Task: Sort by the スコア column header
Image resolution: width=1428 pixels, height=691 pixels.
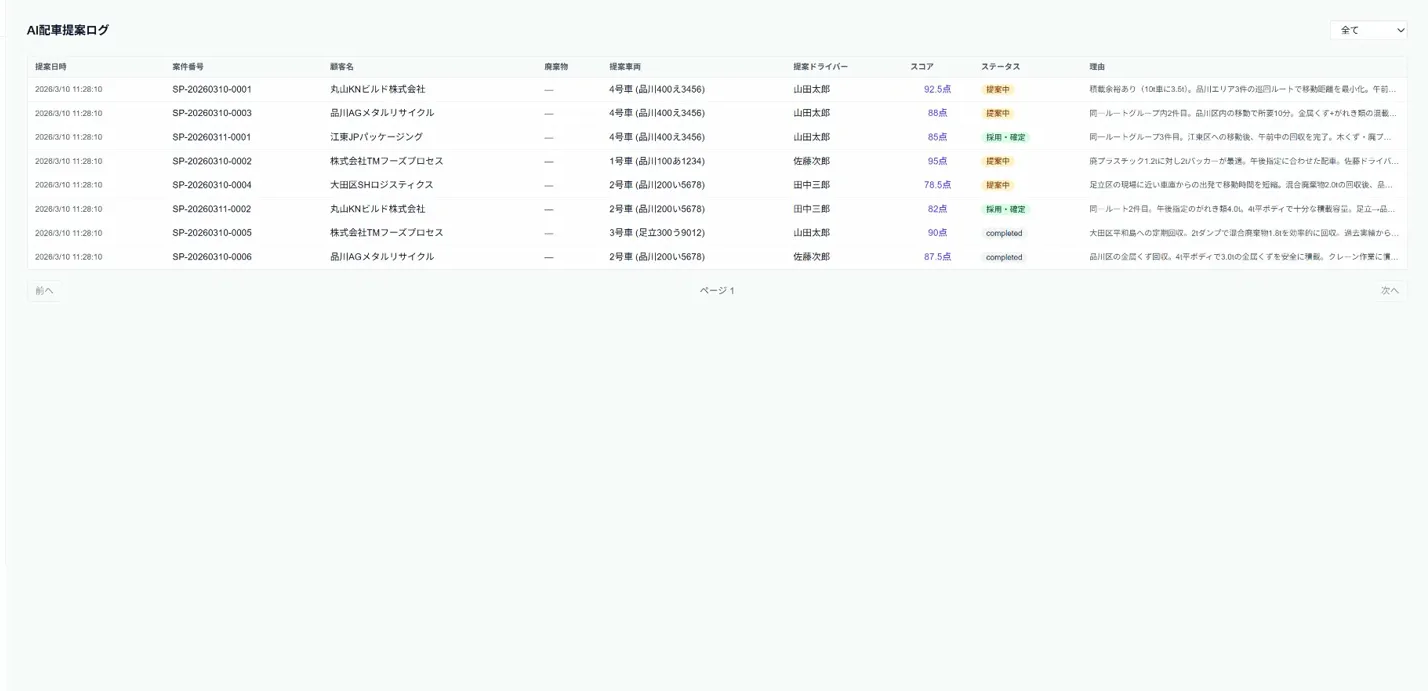Action: (x=920, y=65)
